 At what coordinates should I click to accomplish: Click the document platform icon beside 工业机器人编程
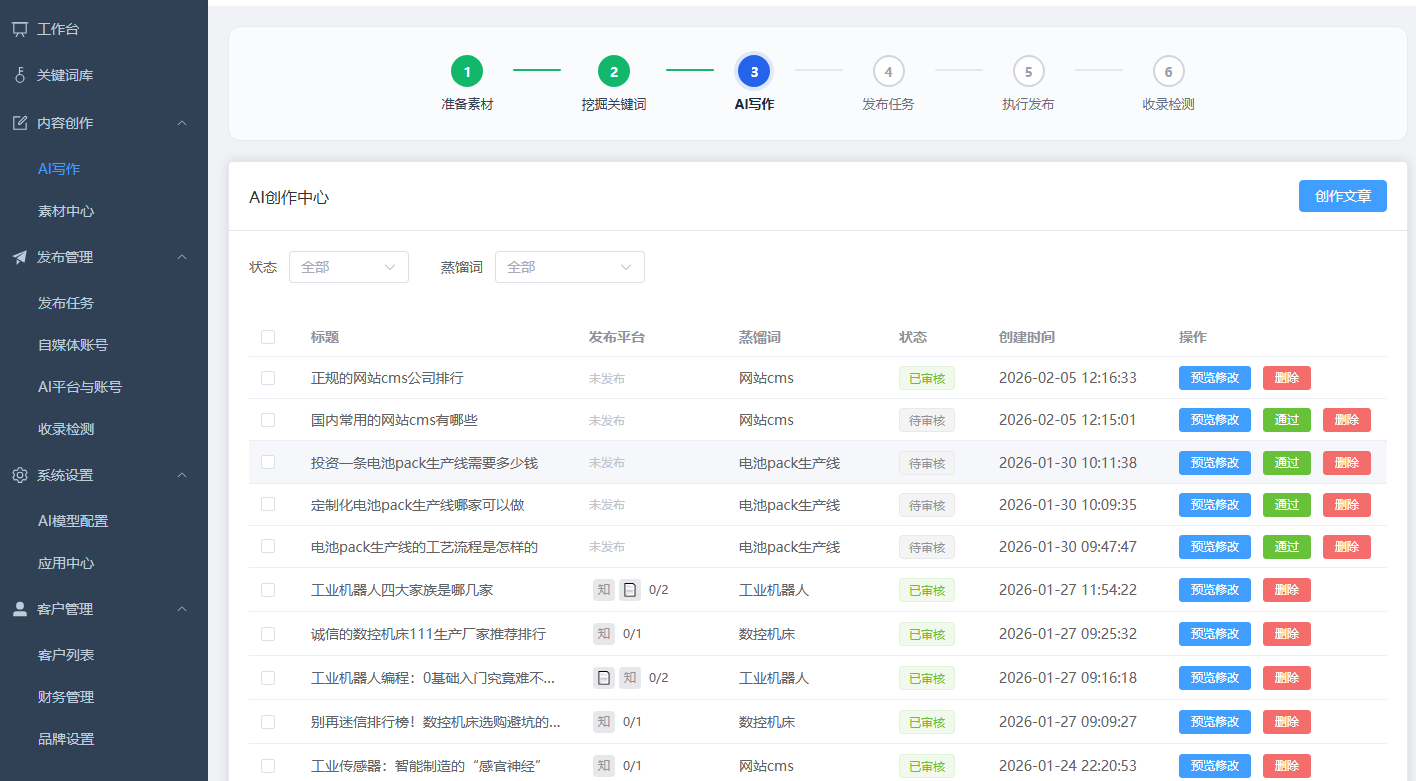coord(604,677)
